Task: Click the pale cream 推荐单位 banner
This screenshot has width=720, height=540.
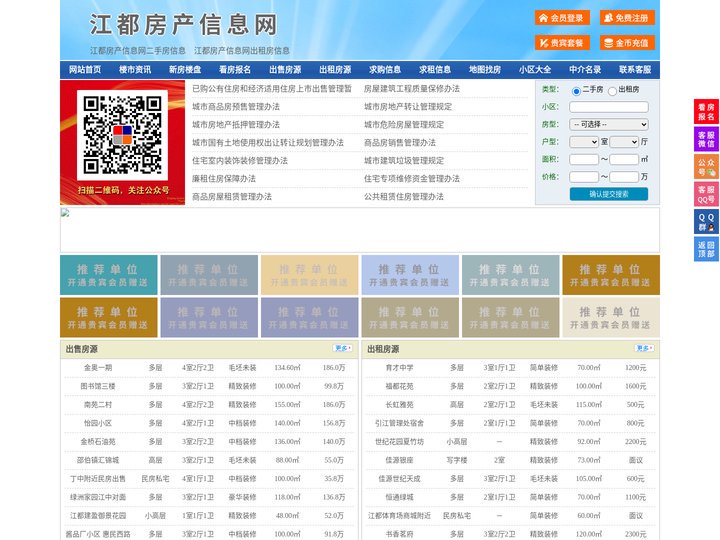Action: click(x=611, y=317)
